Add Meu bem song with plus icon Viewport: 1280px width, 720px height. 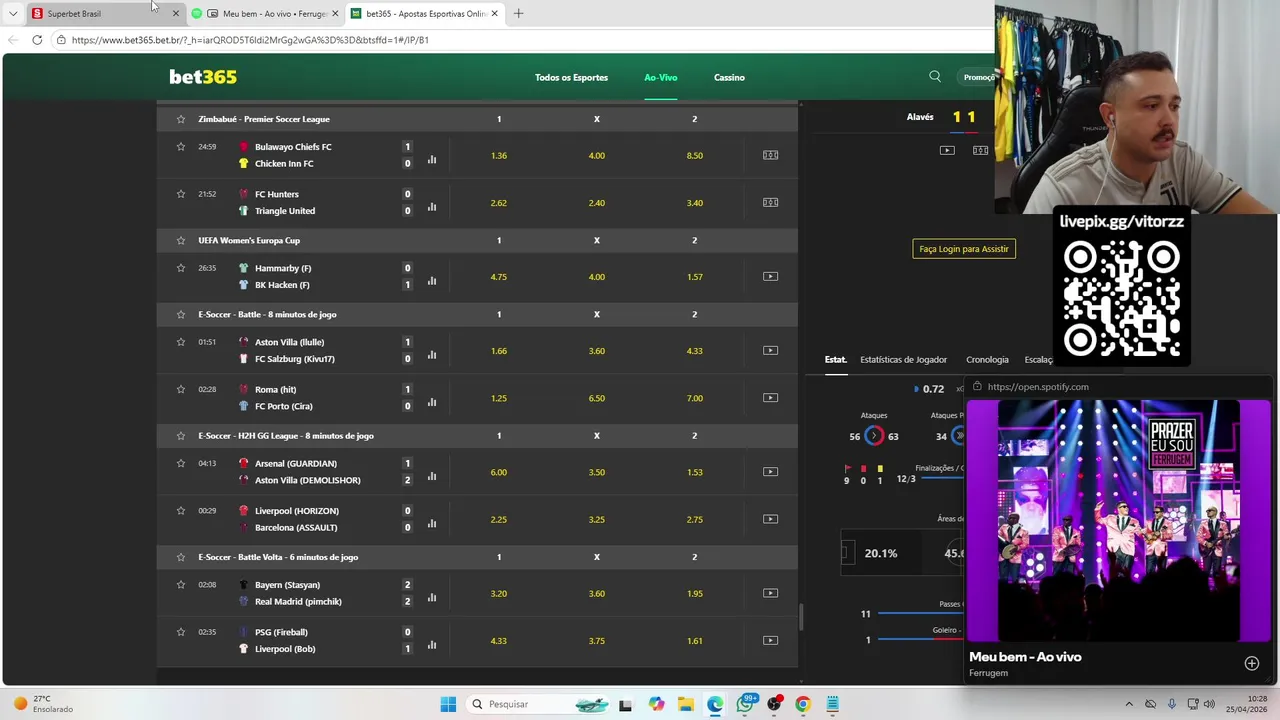point(1251,663)
